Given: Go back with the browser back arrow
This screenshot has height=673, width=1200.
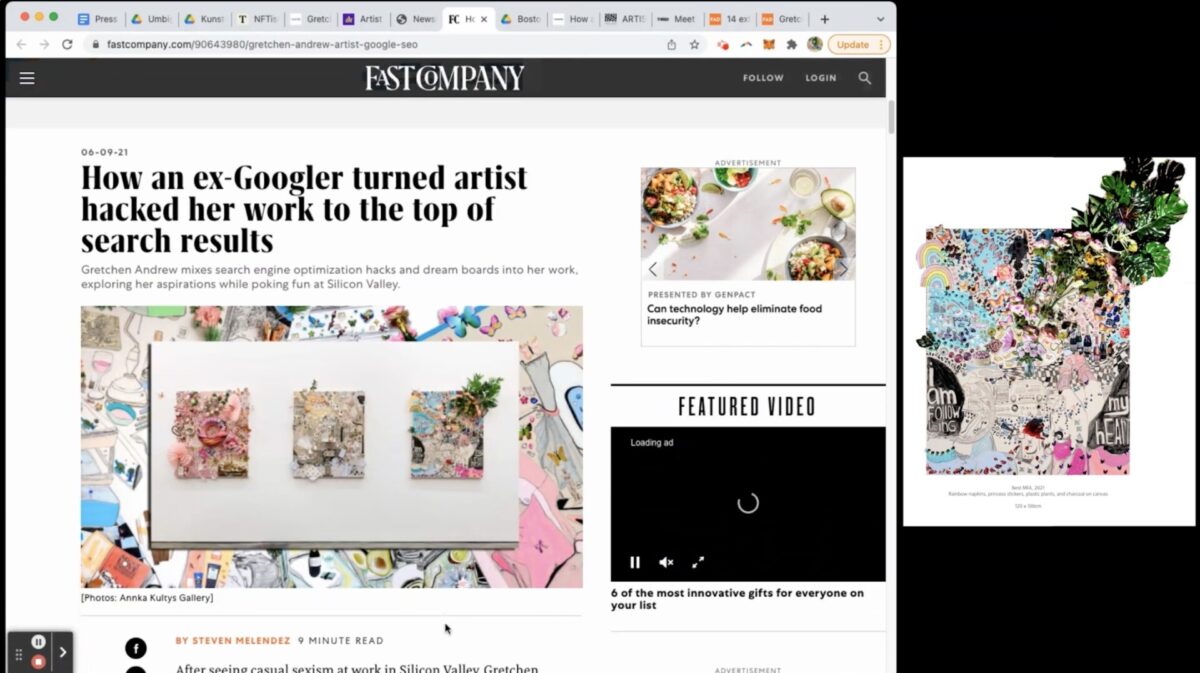Looking at the screenshot, I should [x=21, y=45].
